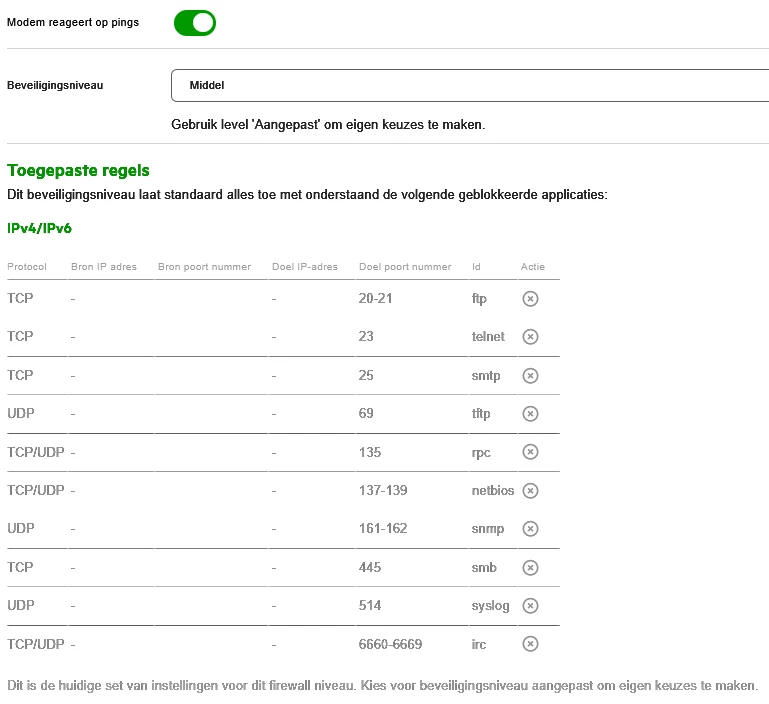Click the remove icon for the ftp rule
Image resolution: width=769 pixels, height=704 pixels.
click(531, 299)
